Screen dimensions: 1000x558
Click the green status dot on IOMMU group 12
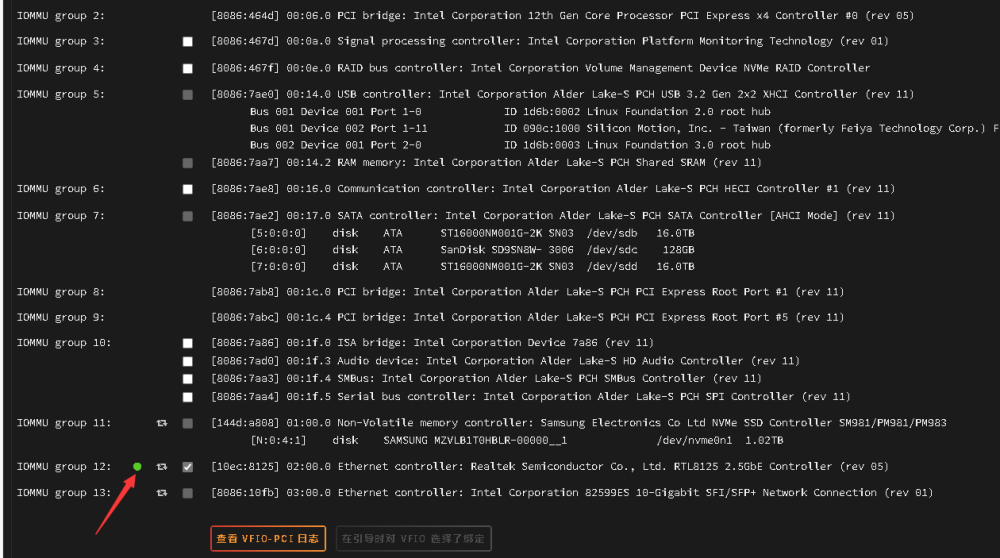coord(137,467)
